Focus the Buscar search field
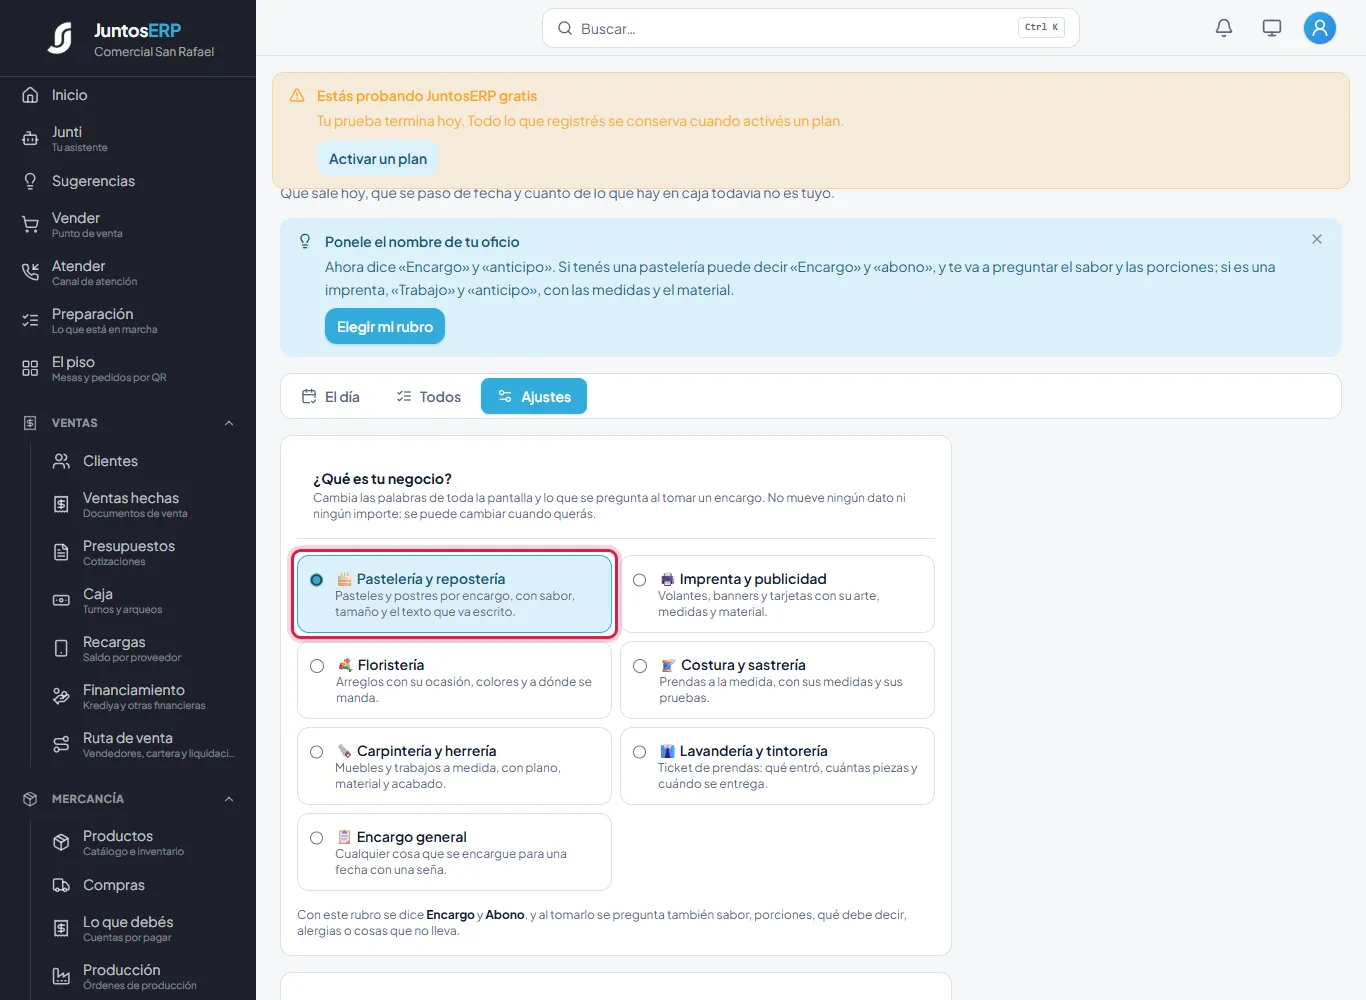 click(810, 28)
